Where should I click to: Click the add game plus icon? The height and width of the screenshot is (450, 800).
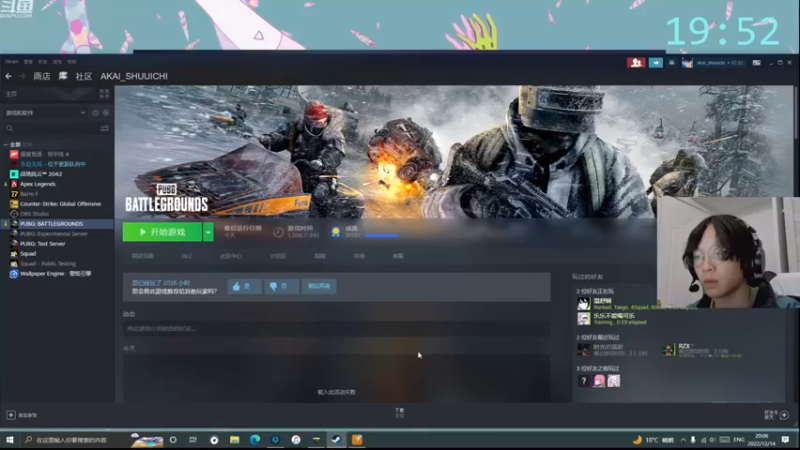pos(11,415)
